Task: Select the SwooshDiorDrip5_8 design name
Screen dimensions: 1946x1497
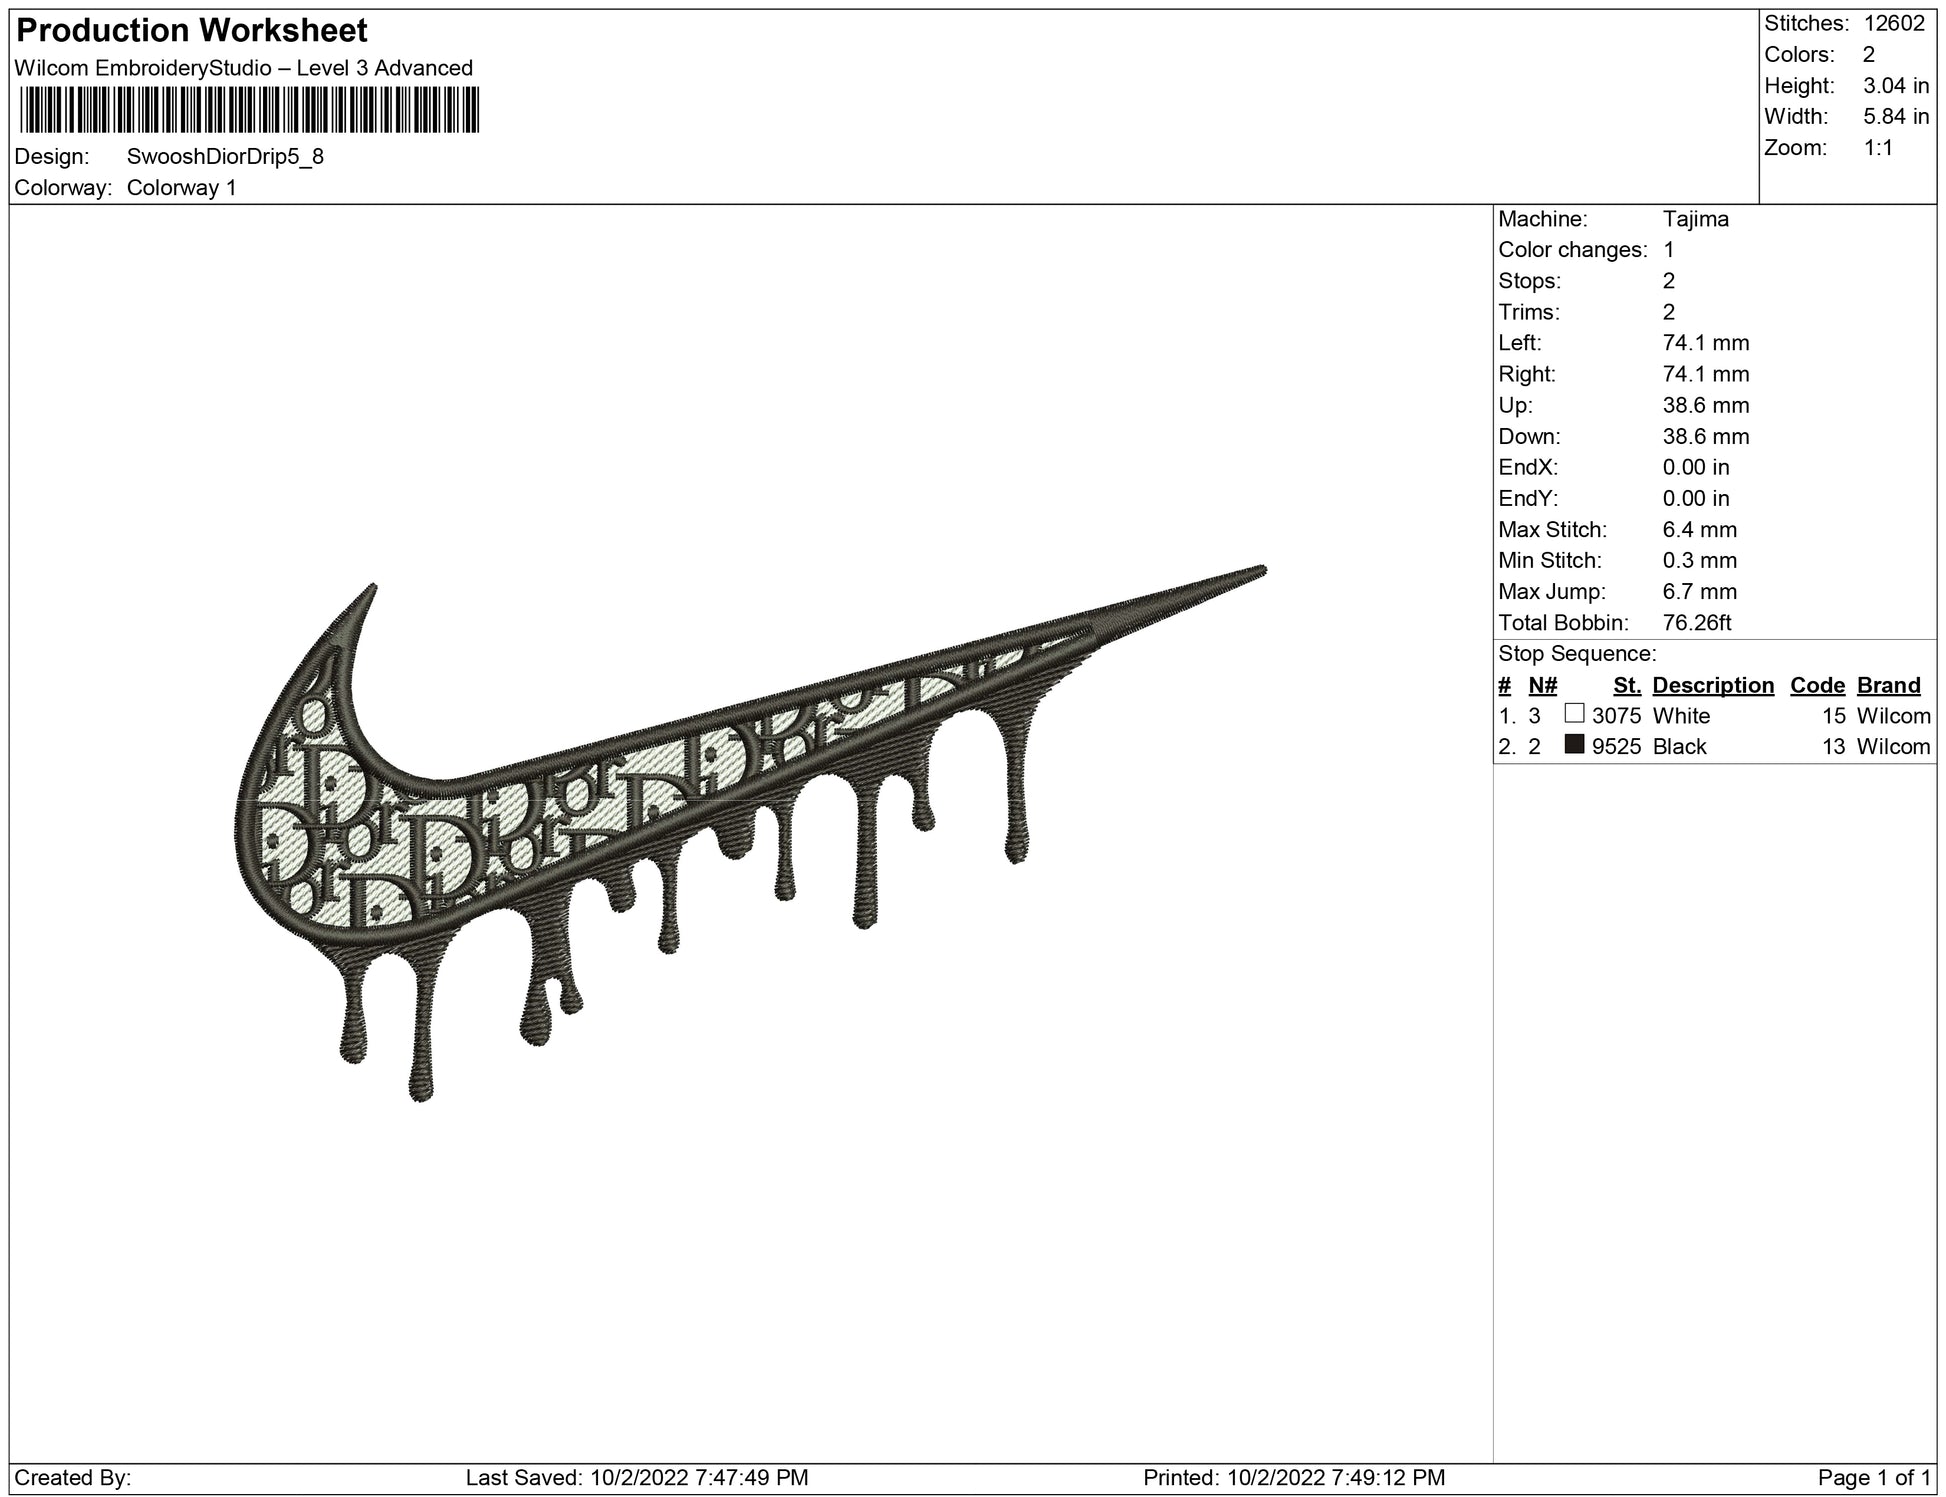Action: 225,157
